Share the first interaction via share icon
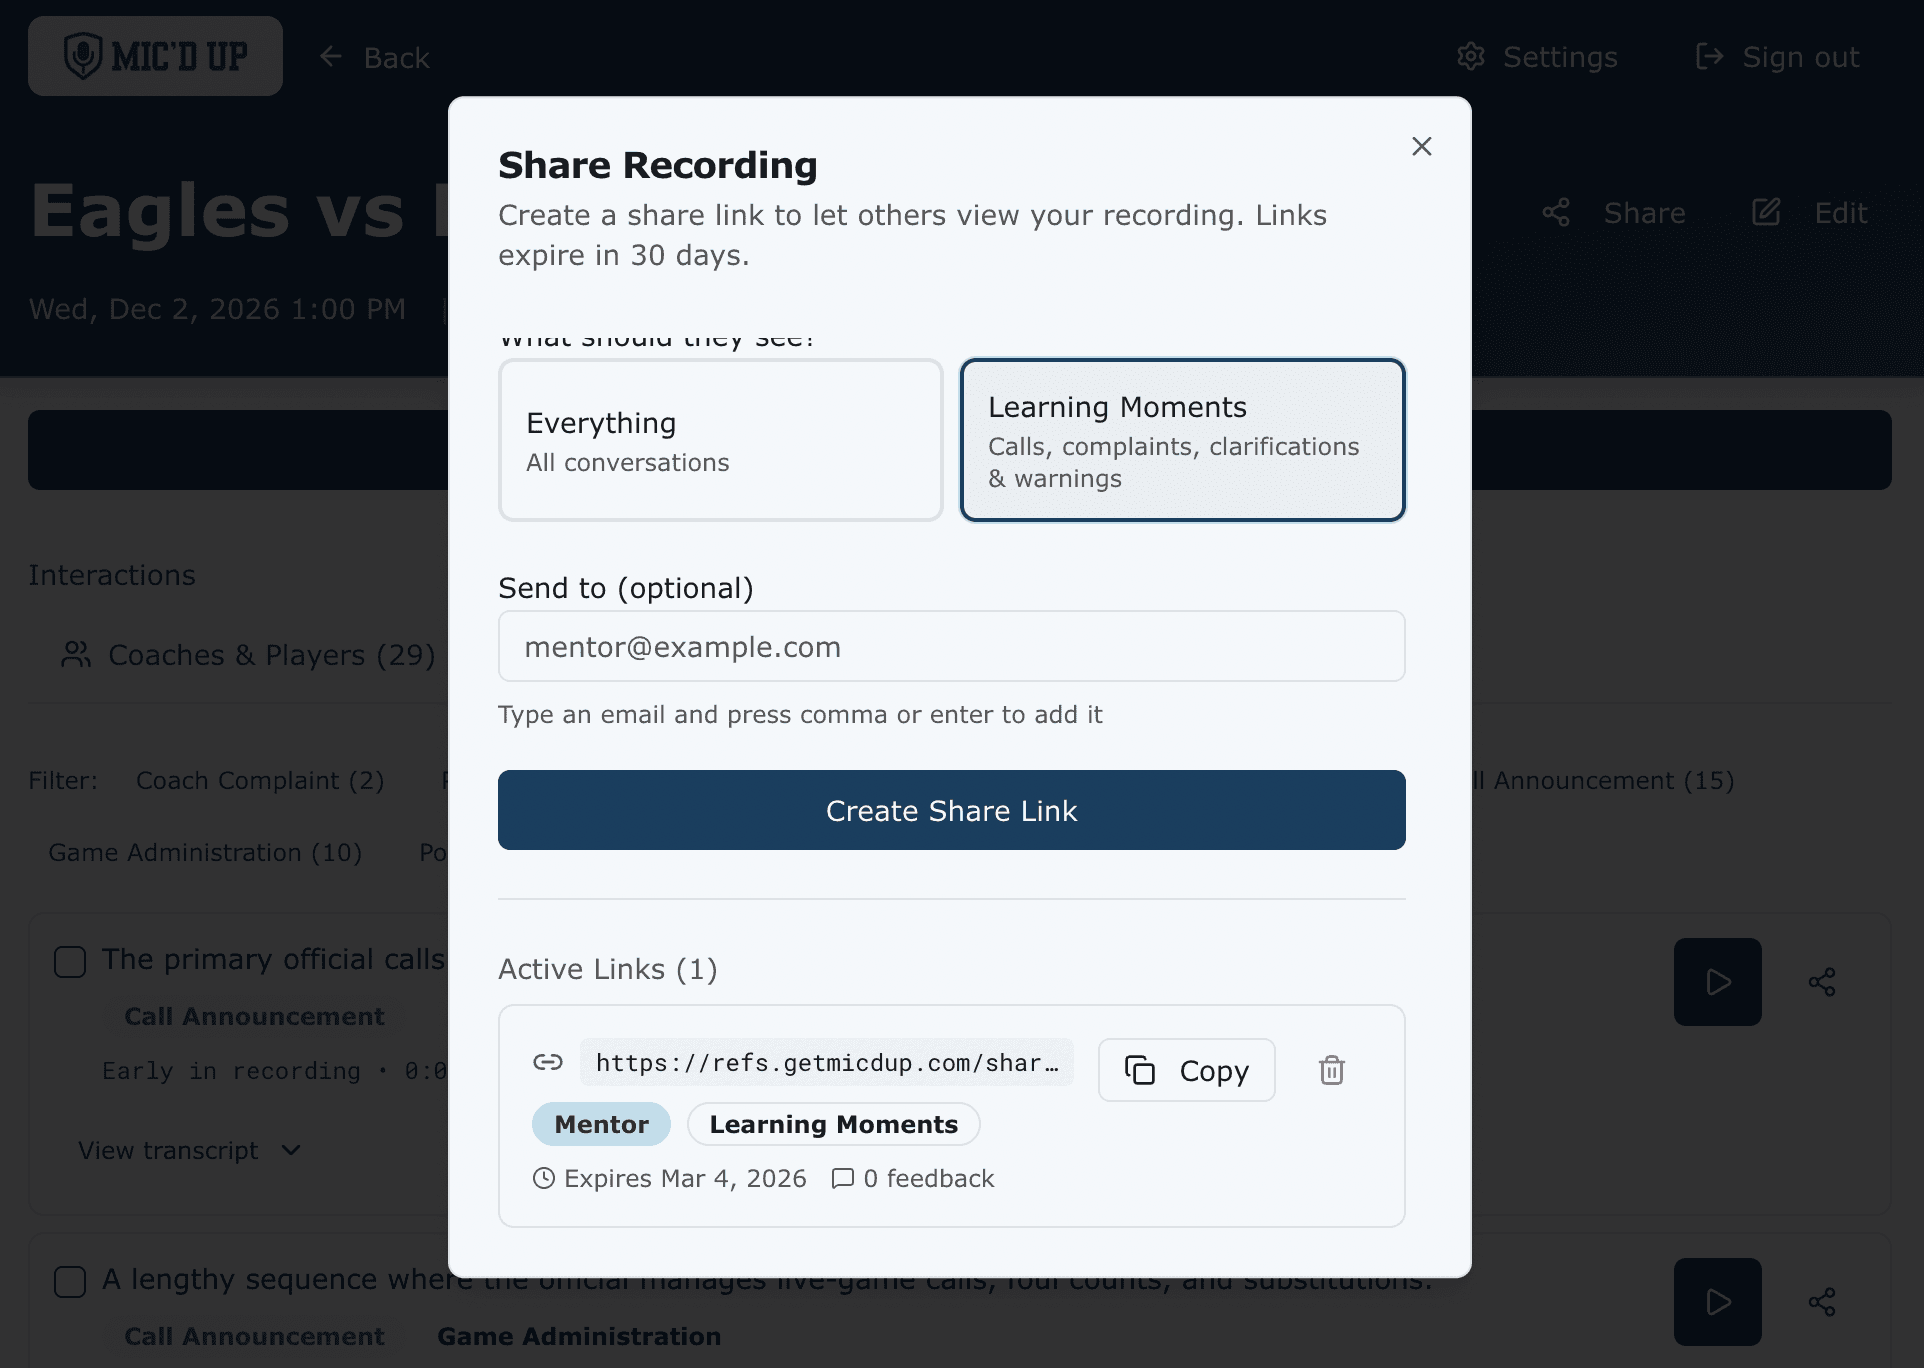This screenshot has height=1368, width=1924. point(1822,982)
